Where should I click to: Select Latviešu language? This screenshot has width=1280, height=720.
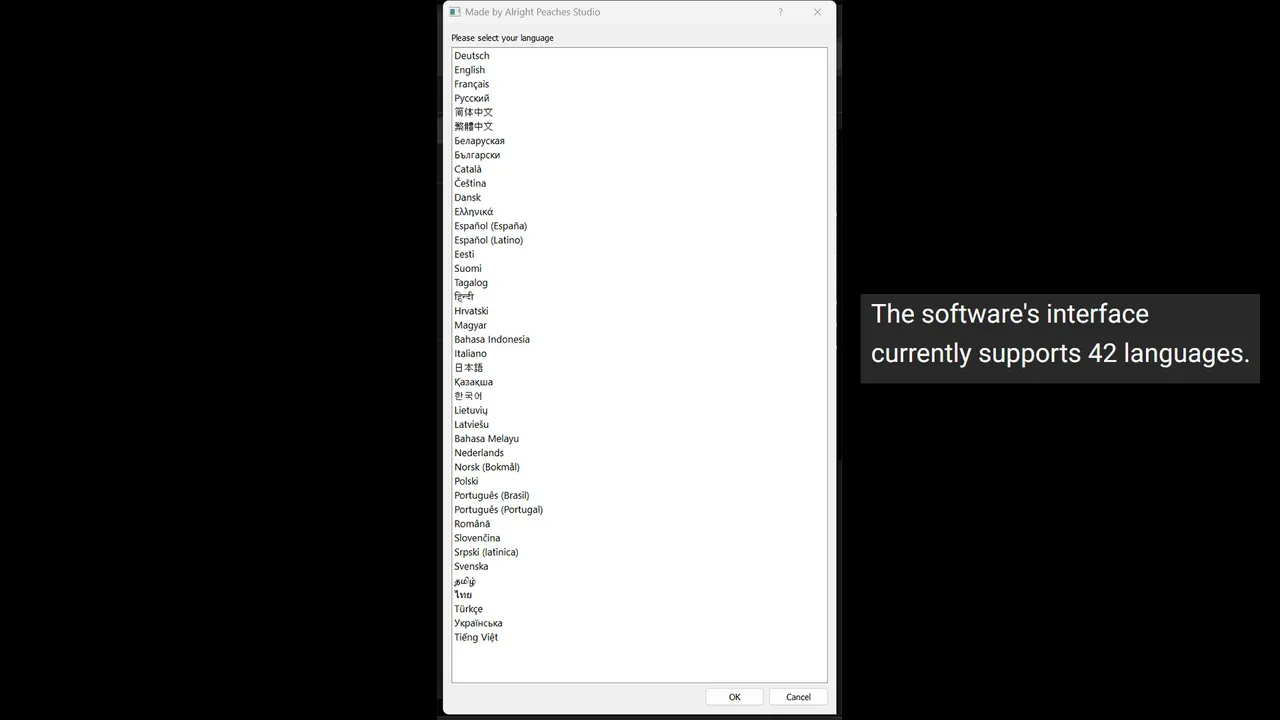pos(471,424)
